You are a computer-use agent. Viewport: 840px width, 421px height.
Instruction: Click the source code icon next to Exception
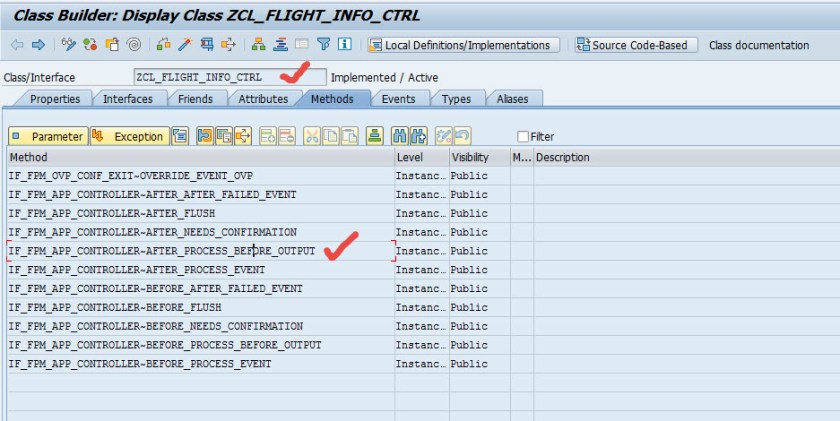click(x=180, y=137)
